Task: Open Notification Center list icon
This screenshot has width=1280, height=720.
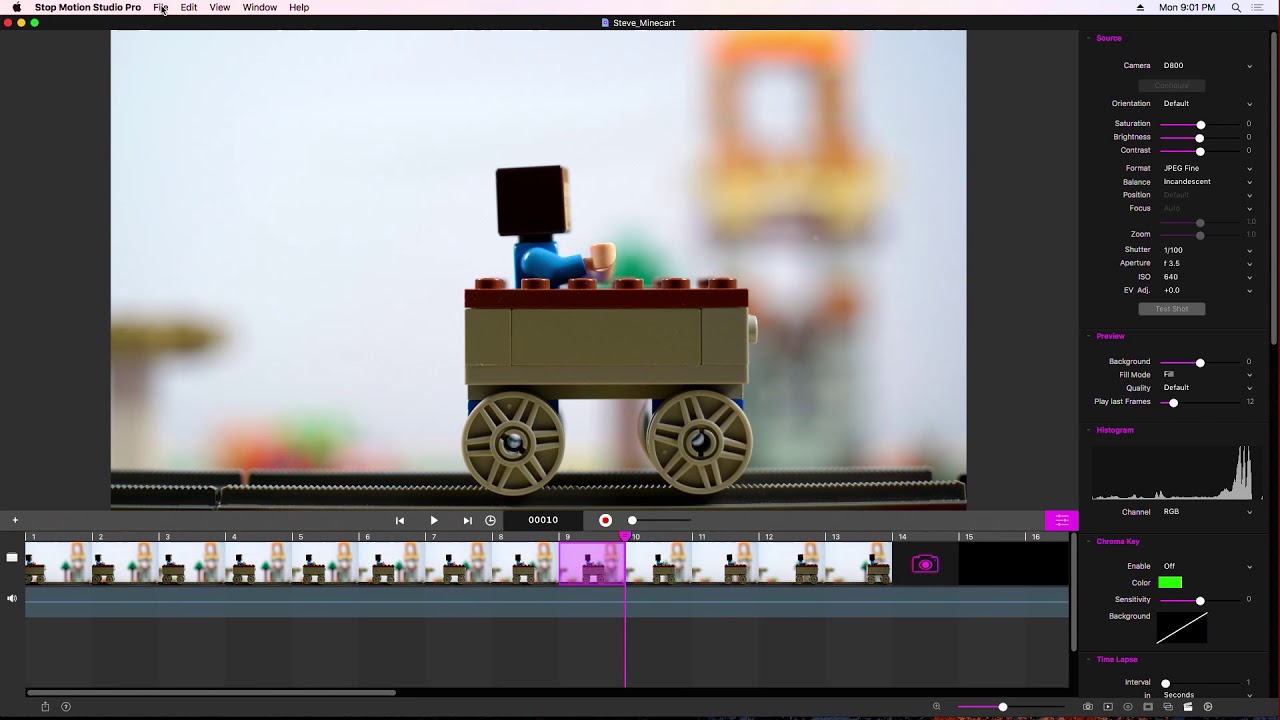Action: point(1258,7)
